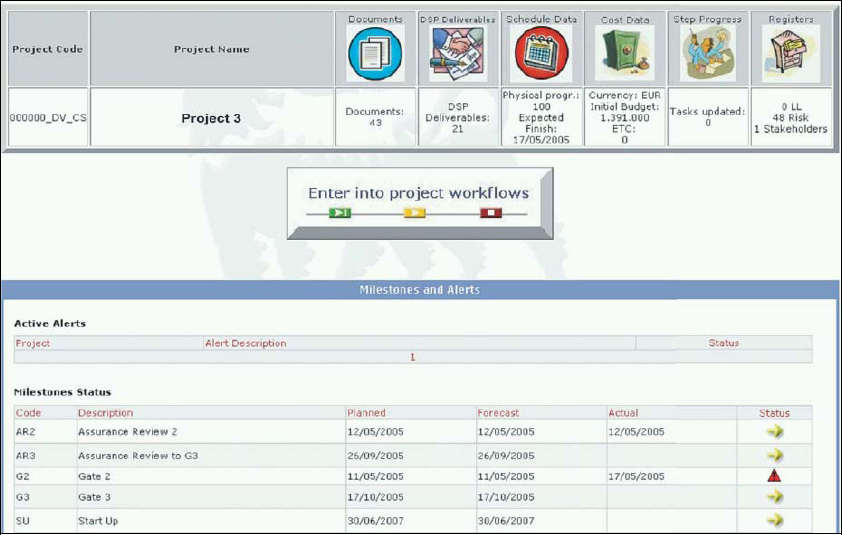Select the Start Up description
This screenshot has width=842, height=535.
[x=98, y=520]
